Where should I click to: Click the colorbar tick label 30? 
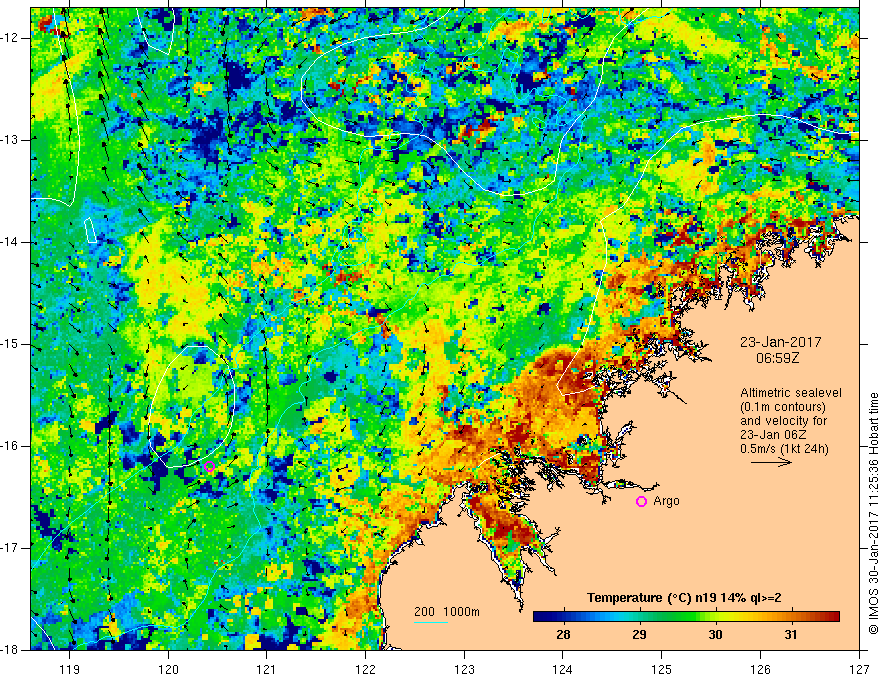coord(715,635)
